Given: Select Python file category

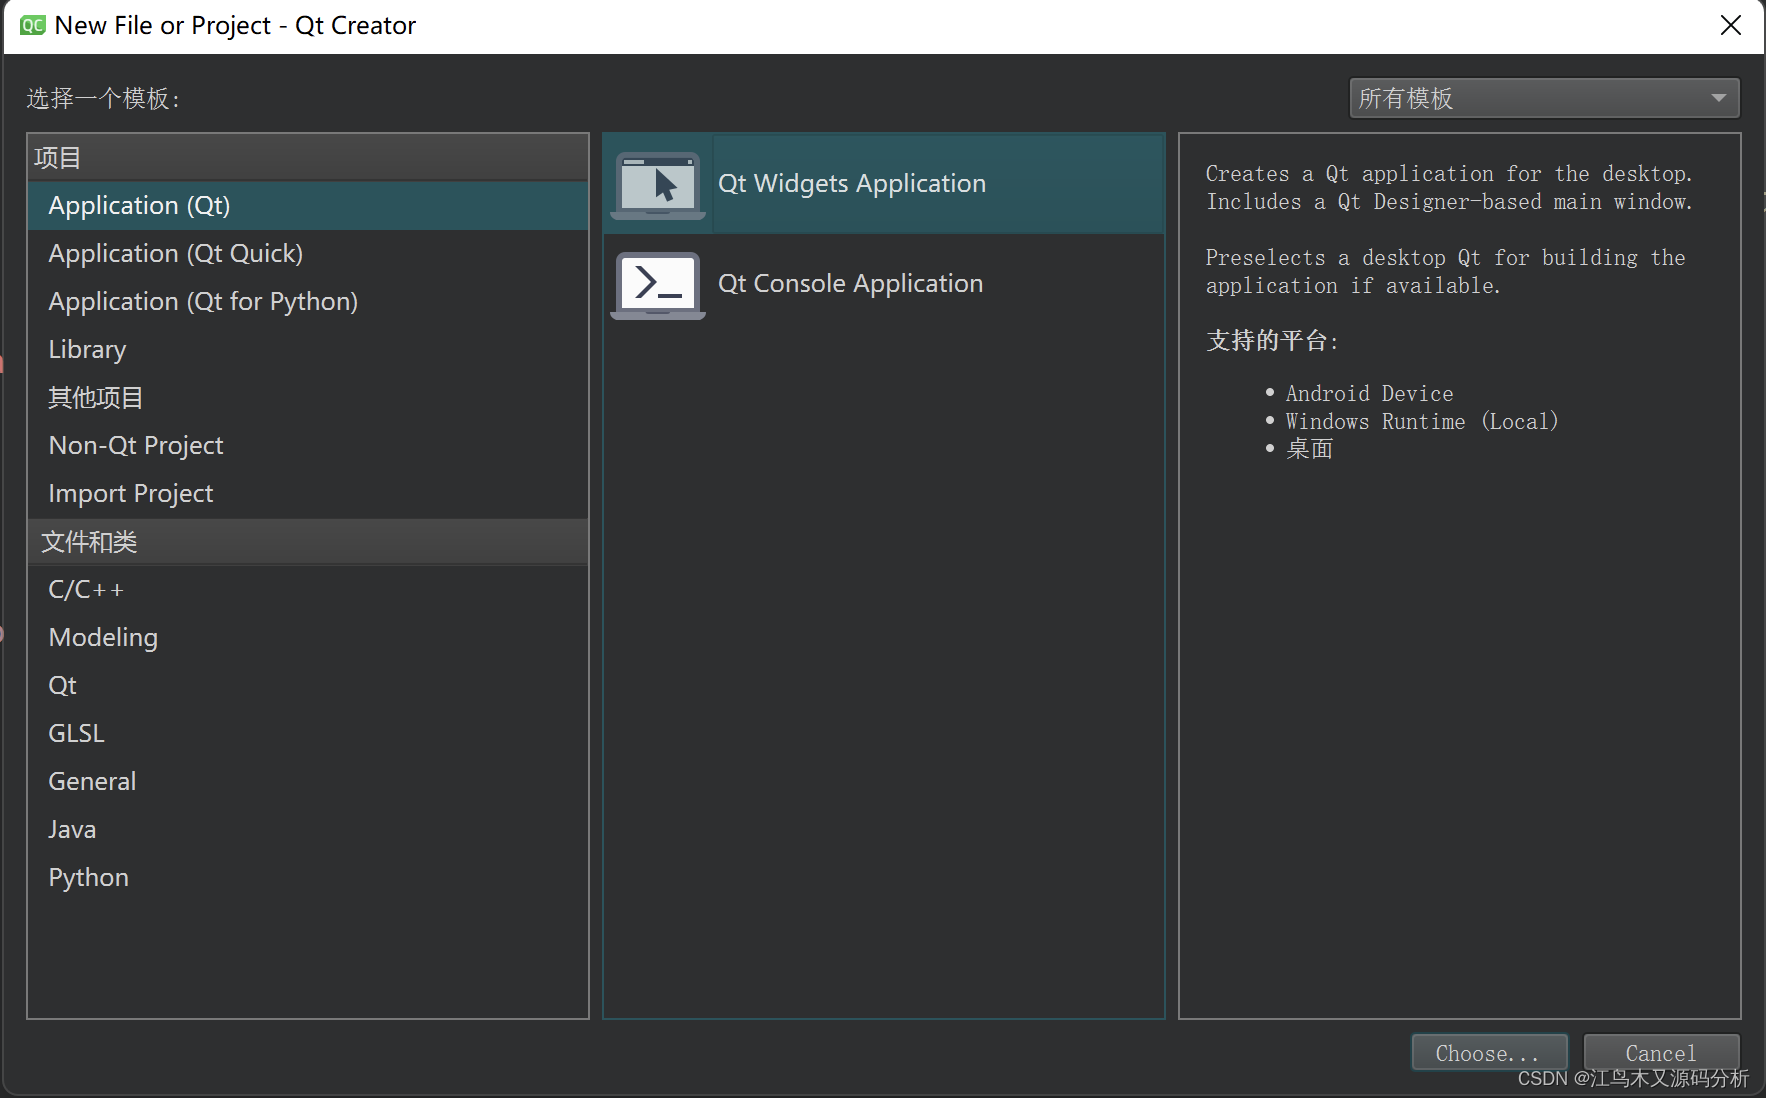Looking at the screenshot, I should click(308, 878).
